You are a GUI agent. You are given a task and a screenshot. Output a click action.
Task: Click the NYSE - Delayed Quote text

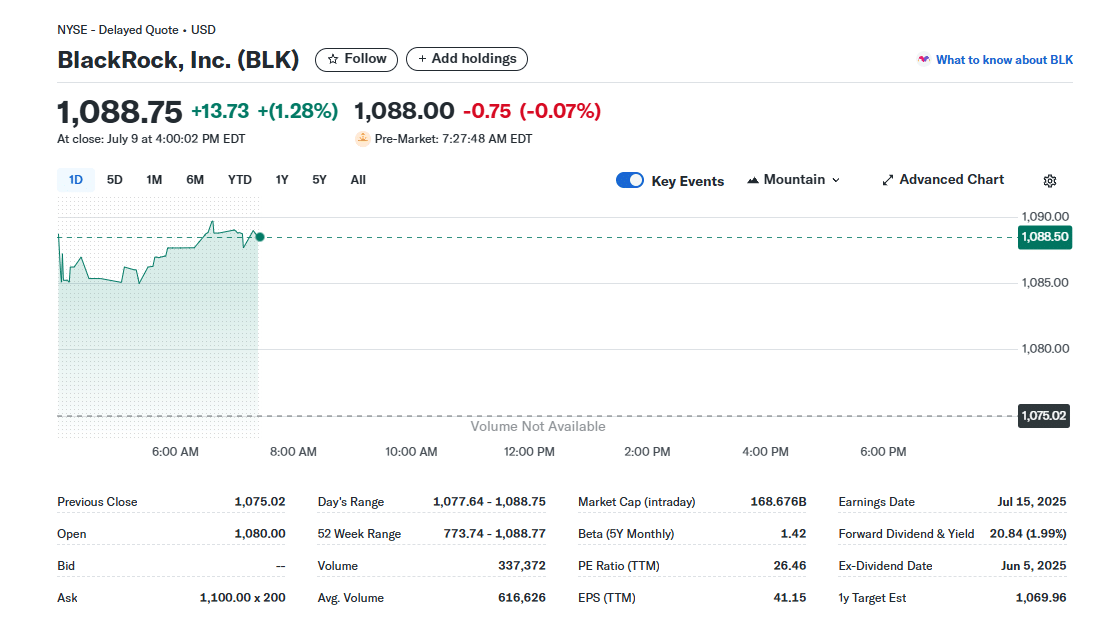pos(117,30)
